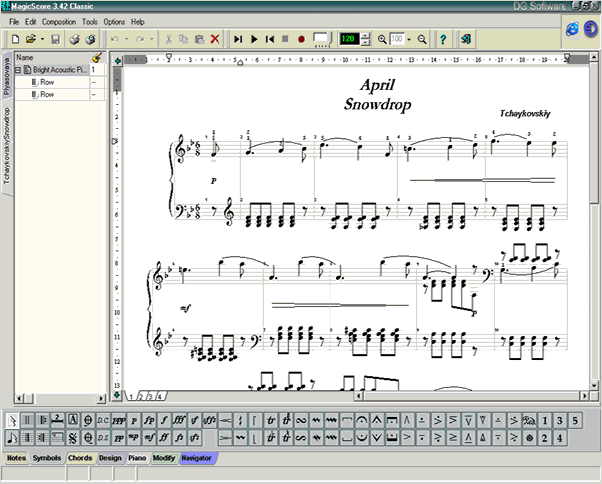Select the ff dynamics symbol
The image size is (602, 484).
(x=164, y=438)
